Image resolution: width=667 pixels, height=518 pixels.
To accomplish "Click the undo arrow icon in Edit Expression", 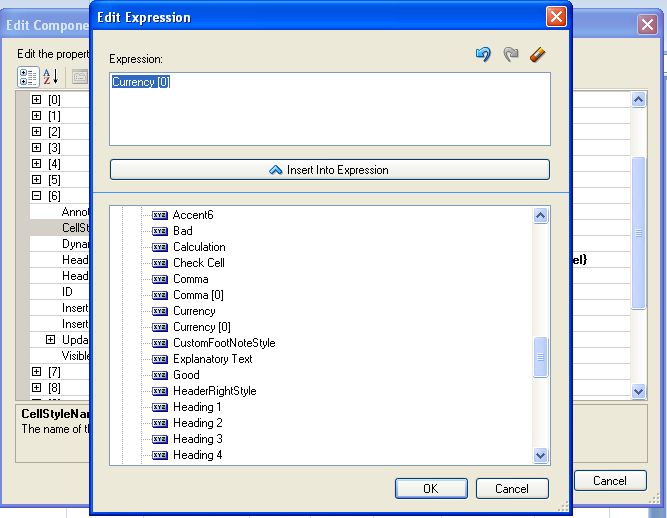I will (x=483, y=54).
